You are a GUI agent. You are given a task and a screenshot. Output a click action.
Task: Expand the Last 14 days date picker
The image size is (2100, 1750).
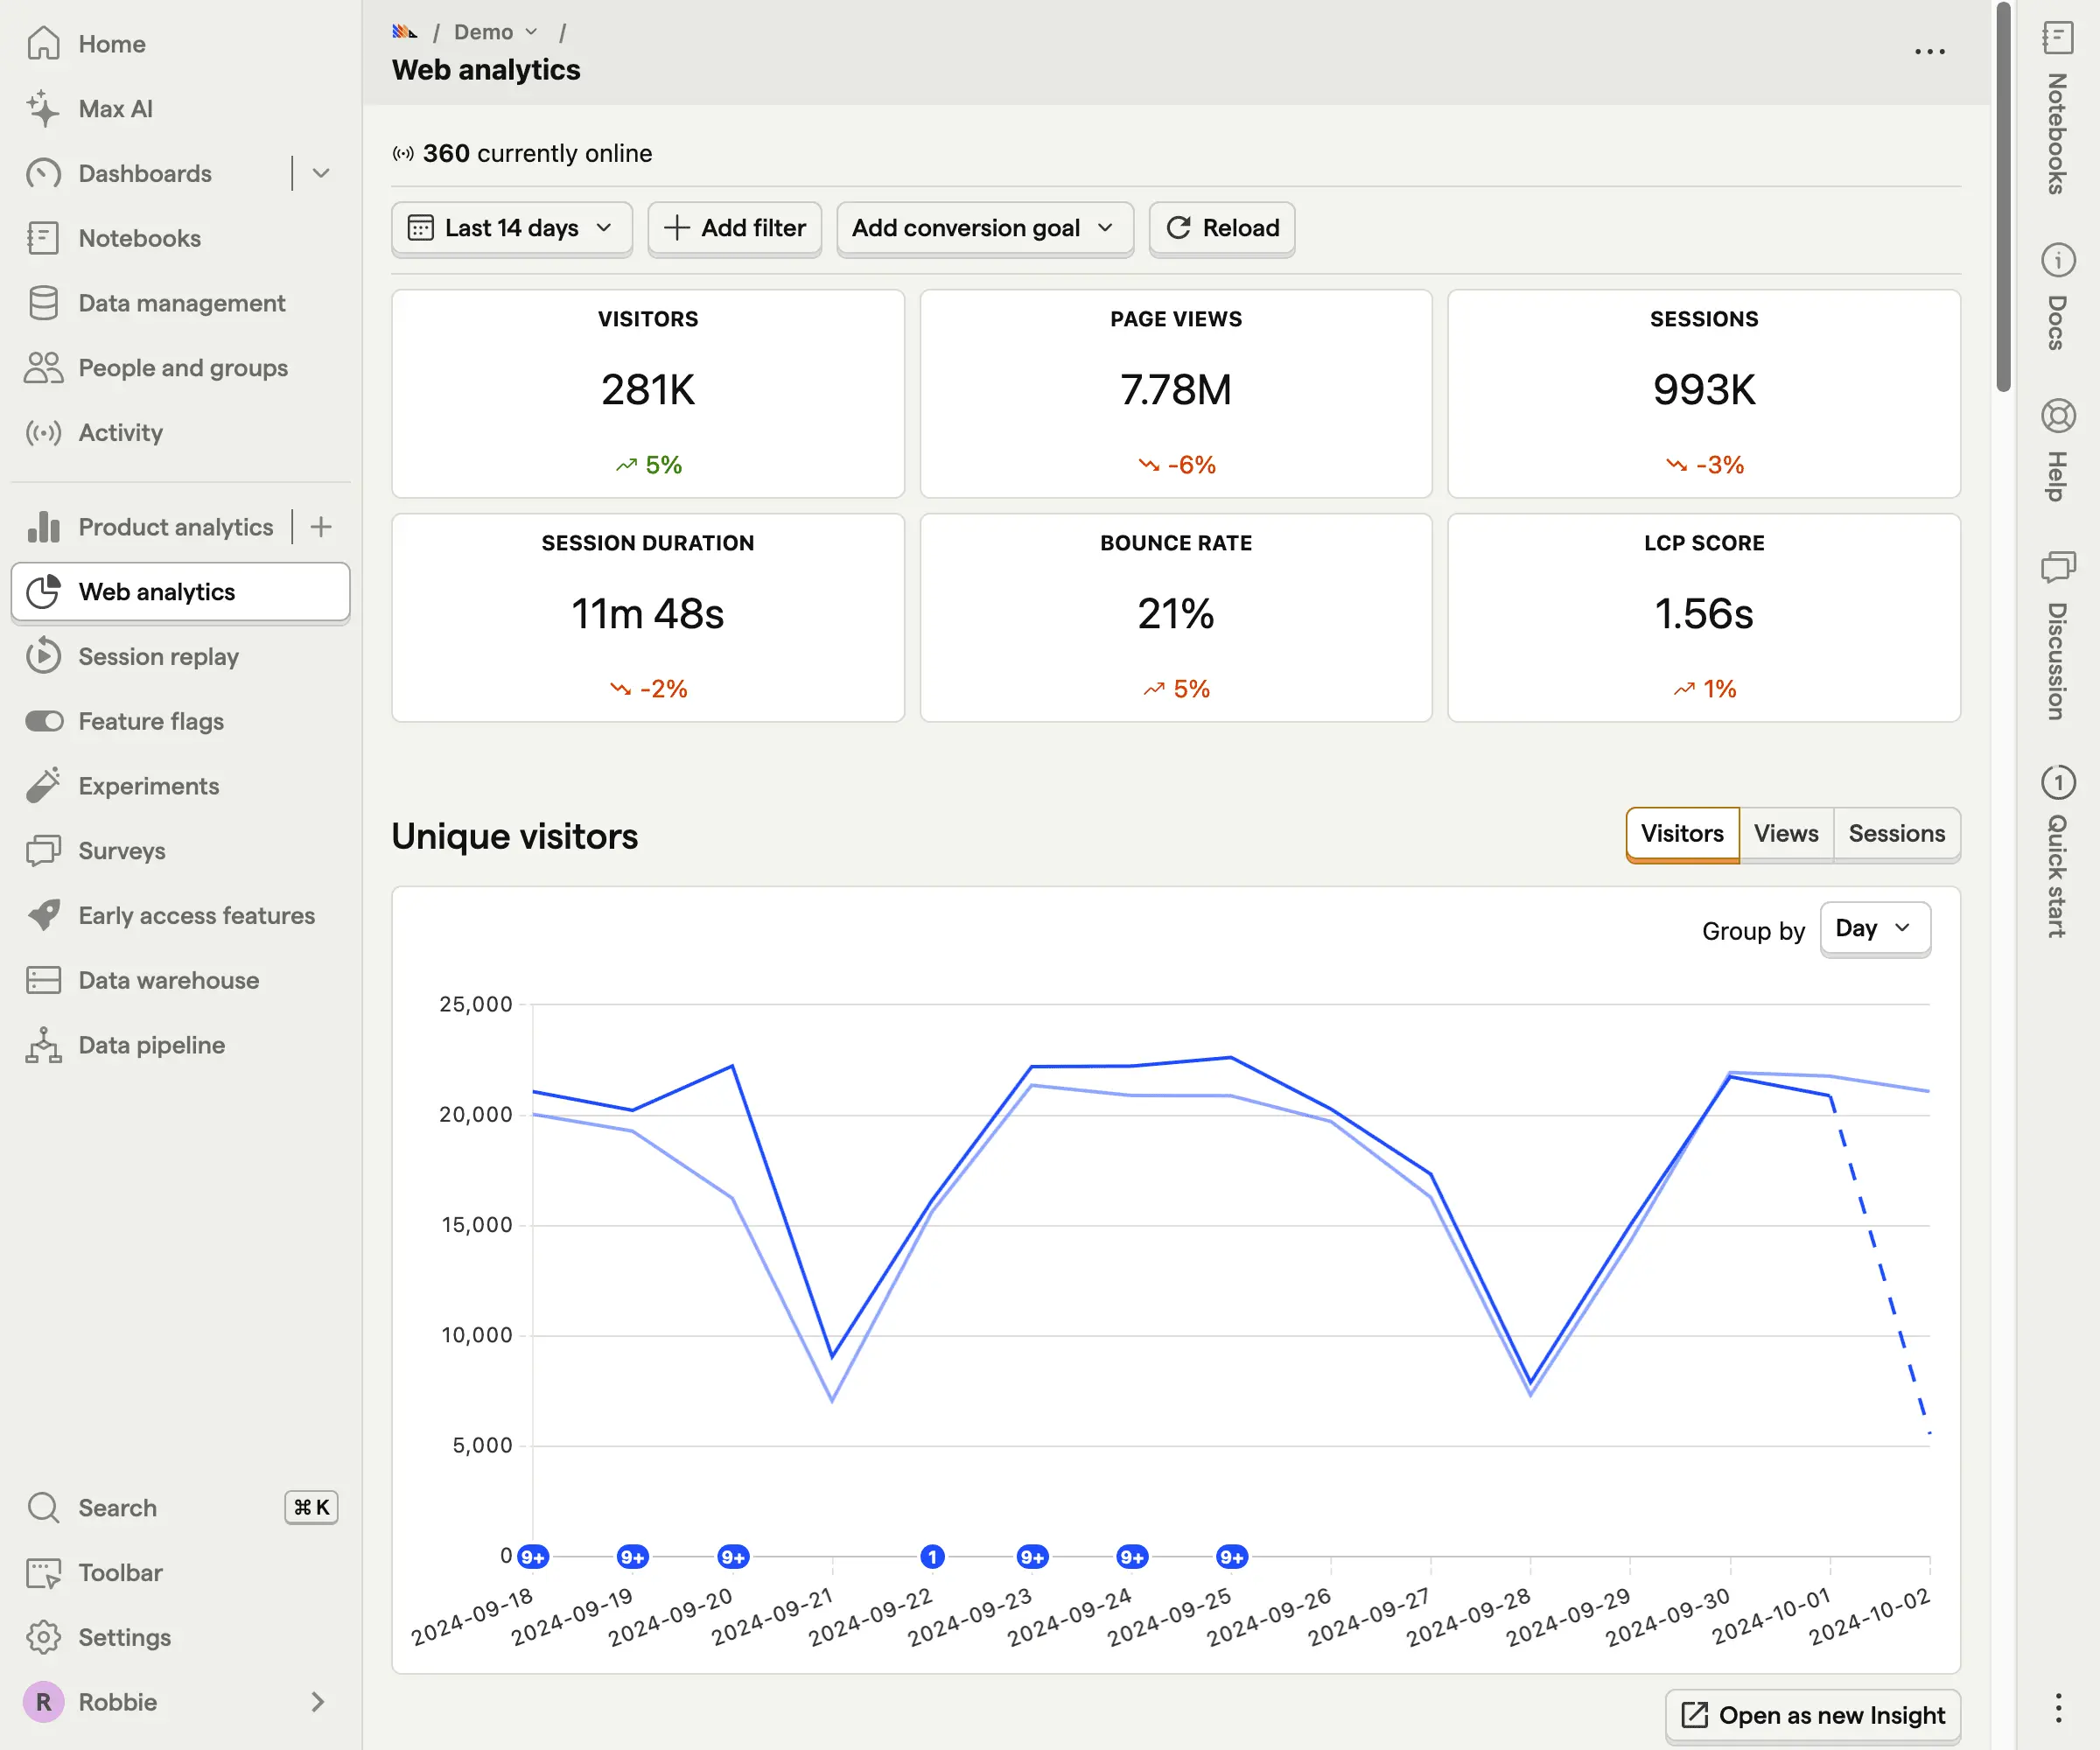(x=511, y=228)
